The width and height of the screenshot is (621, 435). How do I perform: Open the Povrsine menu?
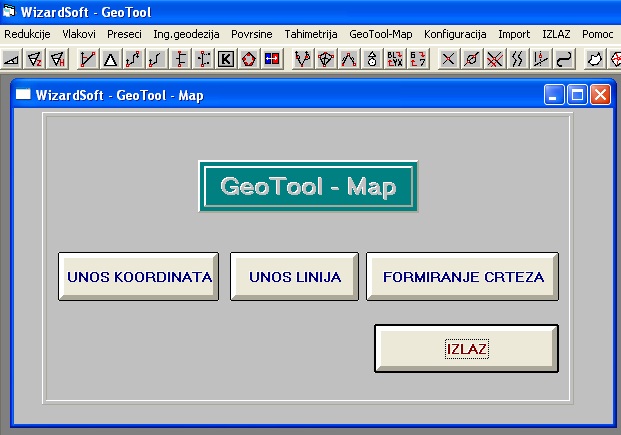[x=252, y=34]
